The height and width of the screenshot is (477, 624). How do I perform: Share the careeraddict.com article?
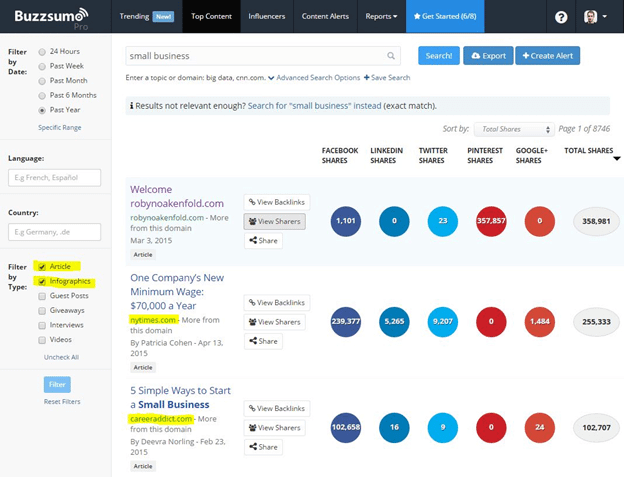point(263,447)
